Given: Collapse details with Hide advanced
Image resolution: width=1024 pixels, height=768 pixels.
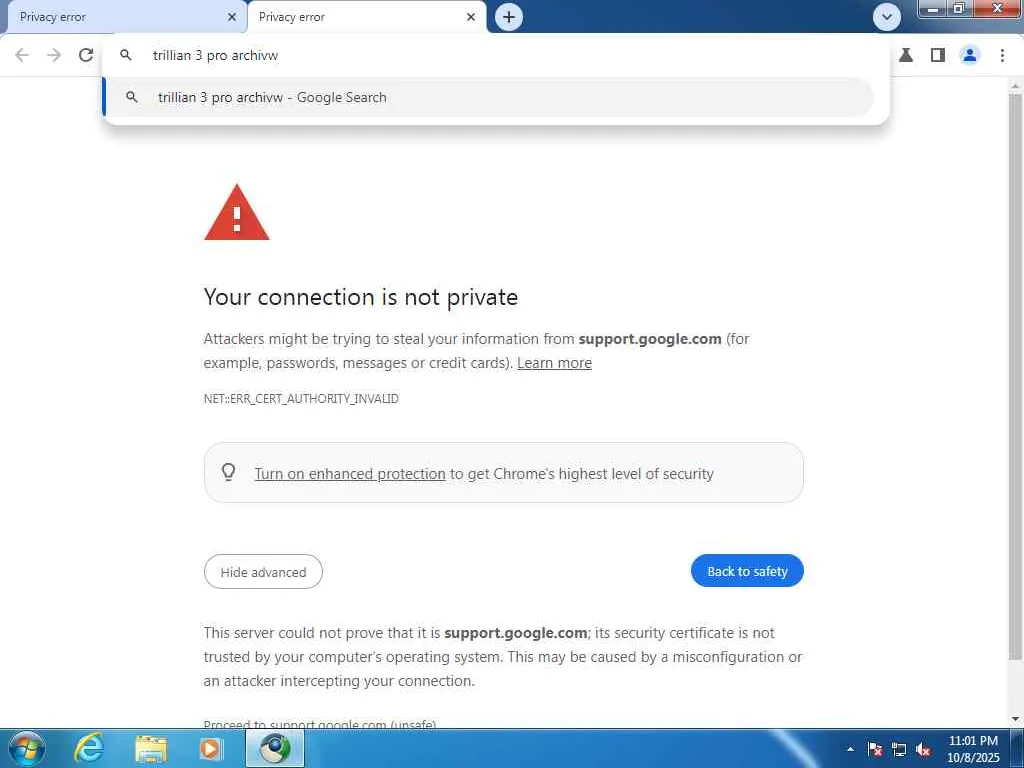Looking at the screenshot, I should pyautogui.click(x=263, y=572).
